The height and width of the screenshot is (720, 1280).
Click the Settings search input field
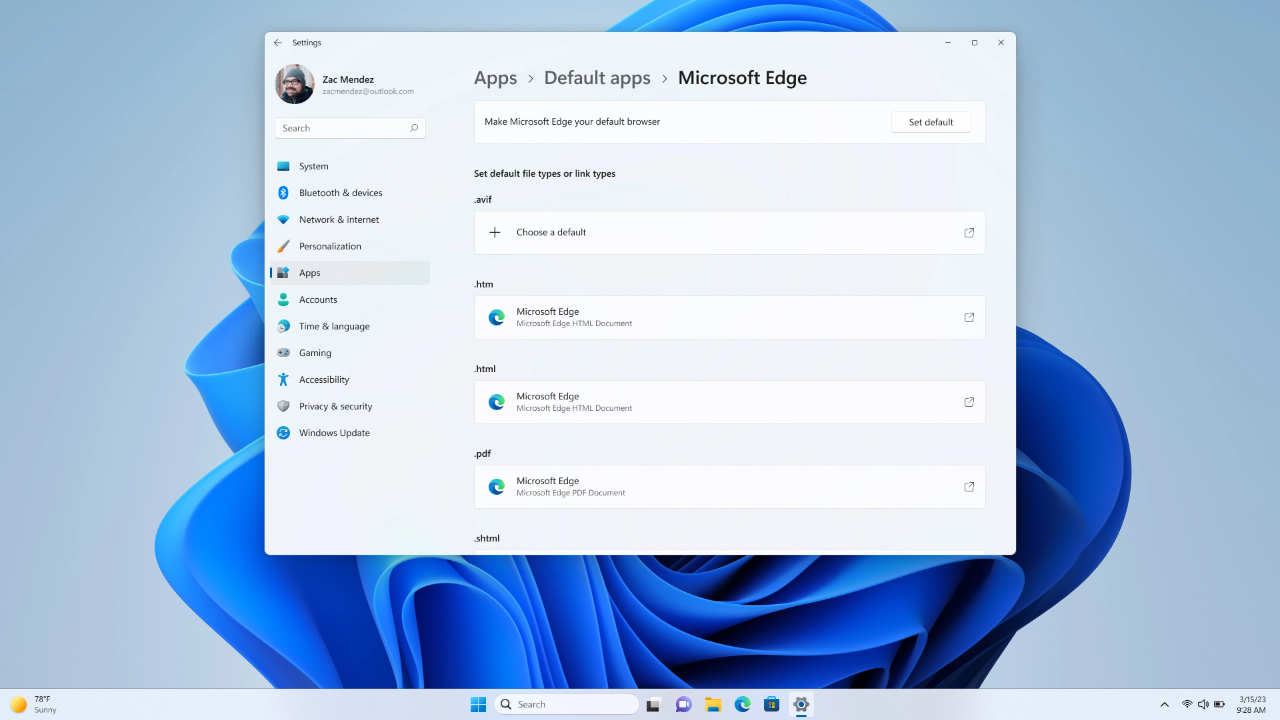point(350,128)
